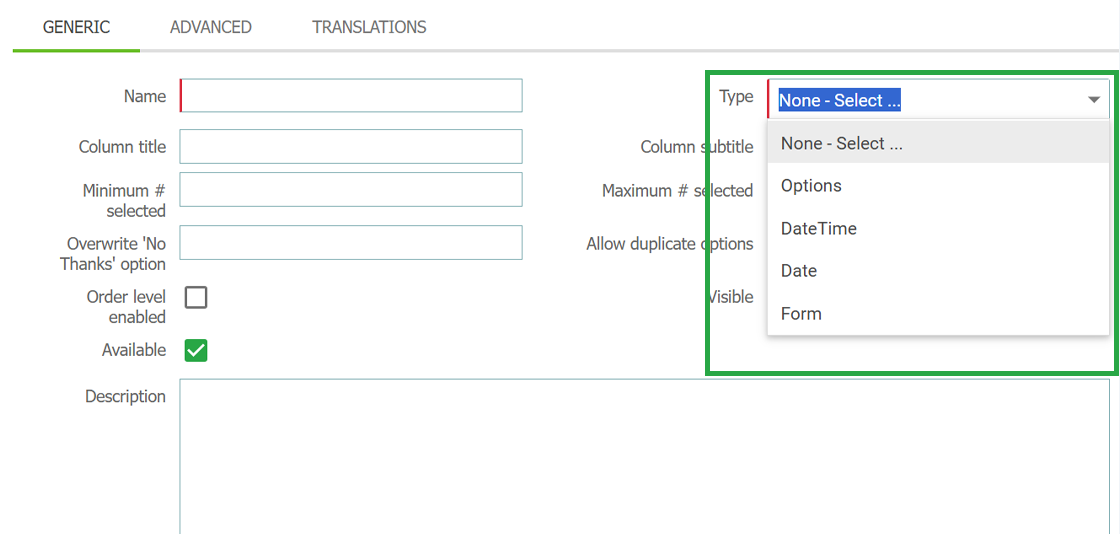
Task: Focus the Name input field
Action: (351, 96)
